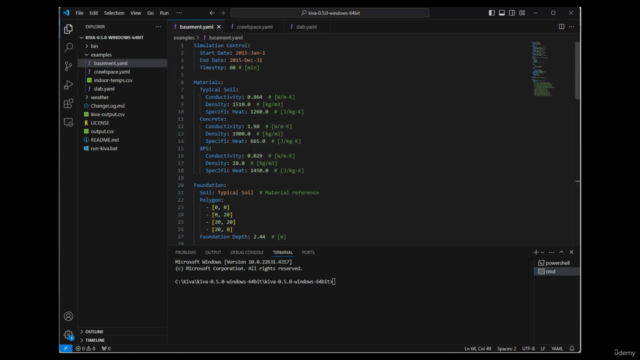This screenshot has height=360, width=640.
Task: Expand the bin folder
Action: [122, 46]
